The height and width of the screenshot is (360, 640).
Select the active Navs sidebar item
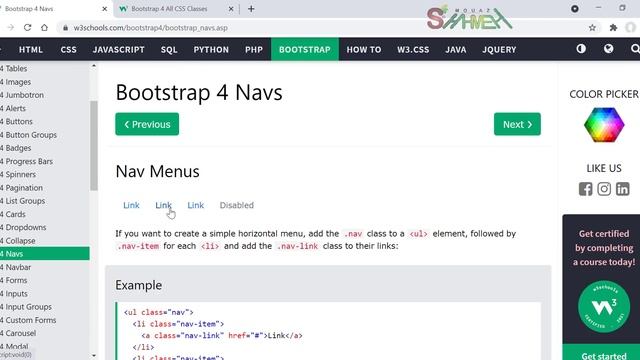point(45,254)
